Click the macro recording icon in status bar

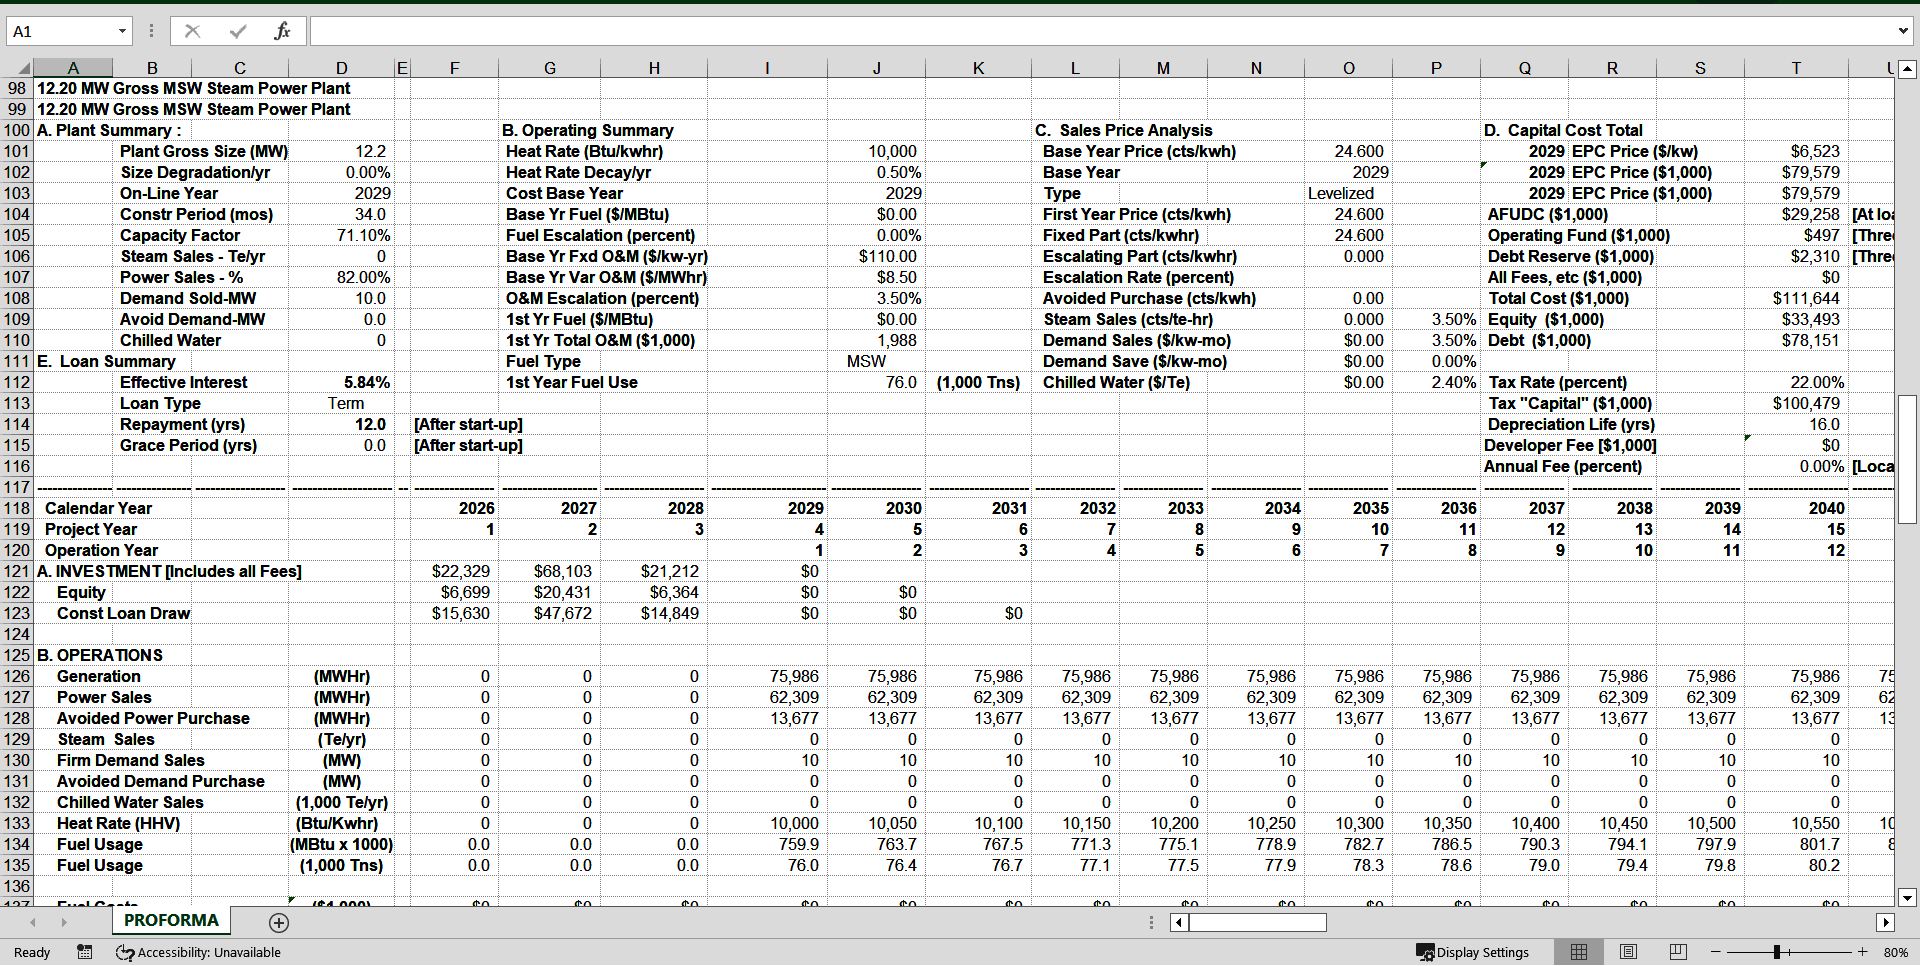85,952
